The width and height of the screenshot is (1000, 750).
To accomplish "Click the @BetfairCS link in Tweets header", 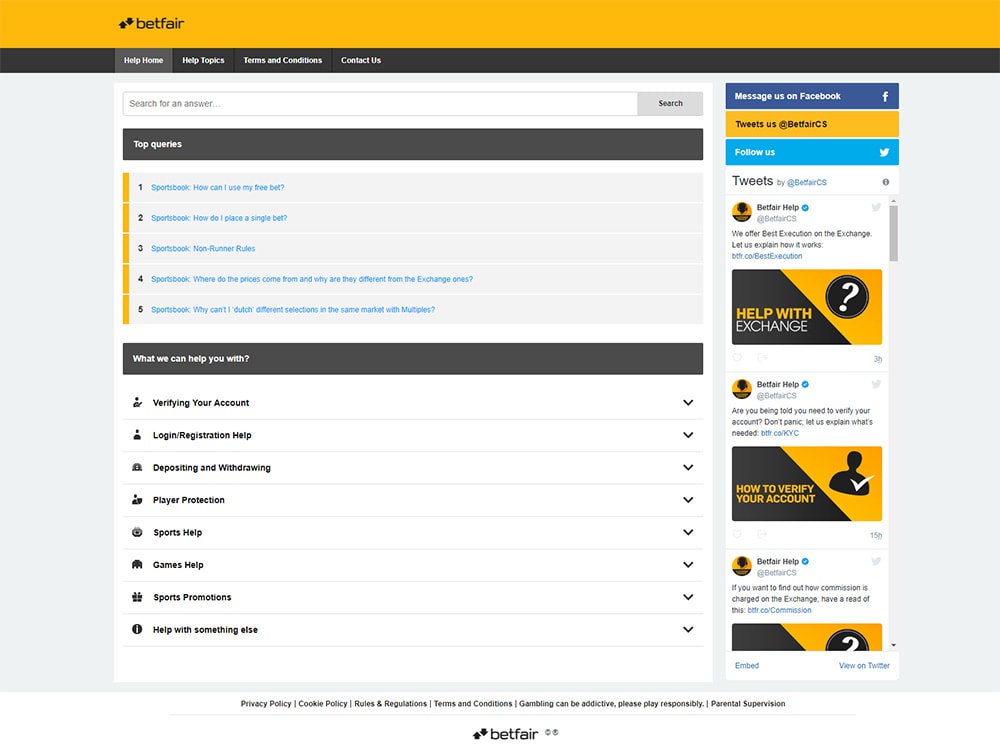I will pos(806,183).
